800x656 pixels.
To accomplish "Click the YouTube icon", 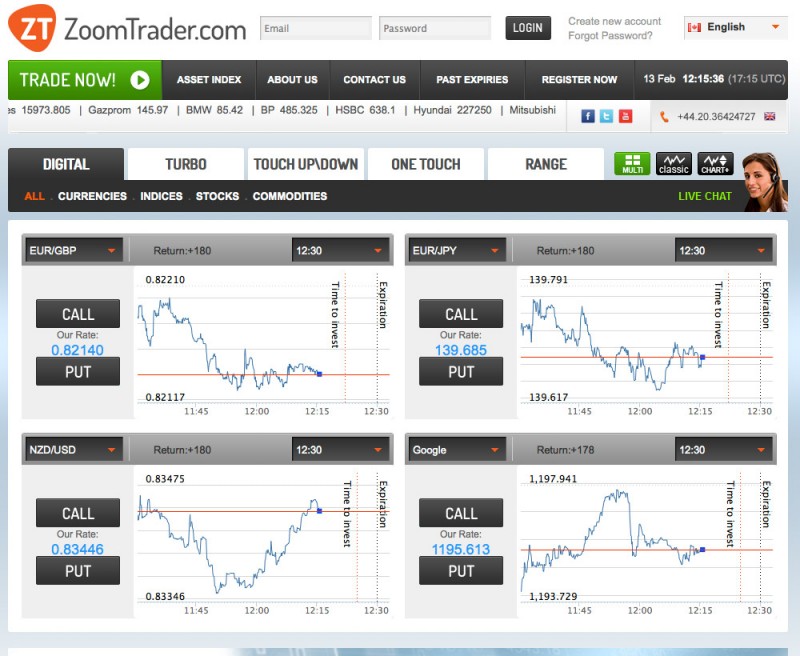I will (624, 116).
